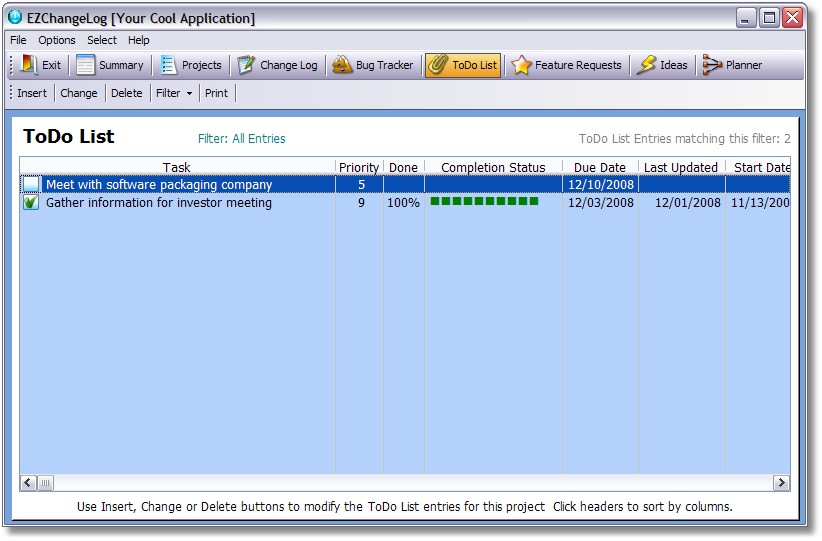Screen dimensions: 822x541
Task: Sort by the Completion Status column header
Action: pyautogui.click(x=493, y=167)
